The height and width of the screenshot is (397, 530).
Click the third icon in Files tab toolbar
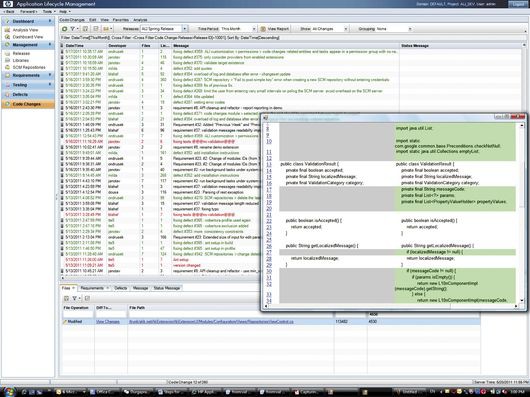tap(87, 298)
